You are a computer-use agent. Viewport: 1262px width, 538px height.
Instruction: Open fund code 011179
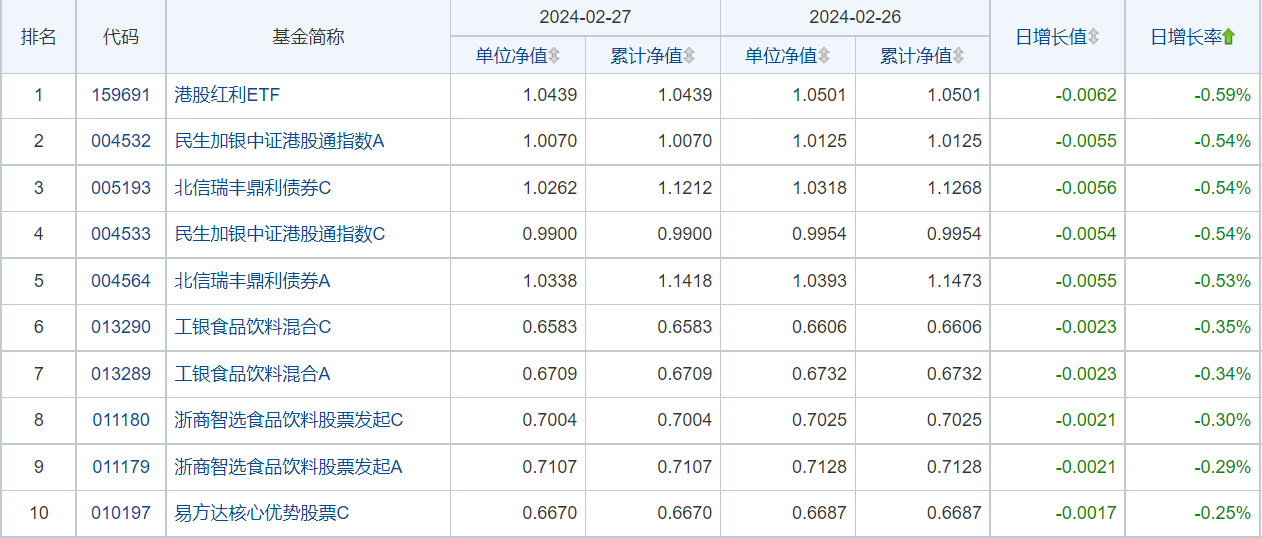121,467
